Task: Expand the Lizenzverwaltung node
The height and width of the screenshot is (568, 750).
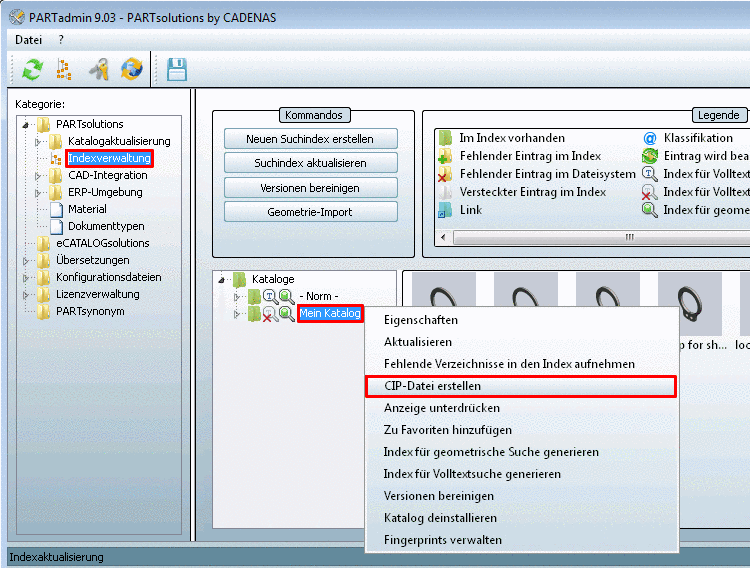Action: [26, 295]
